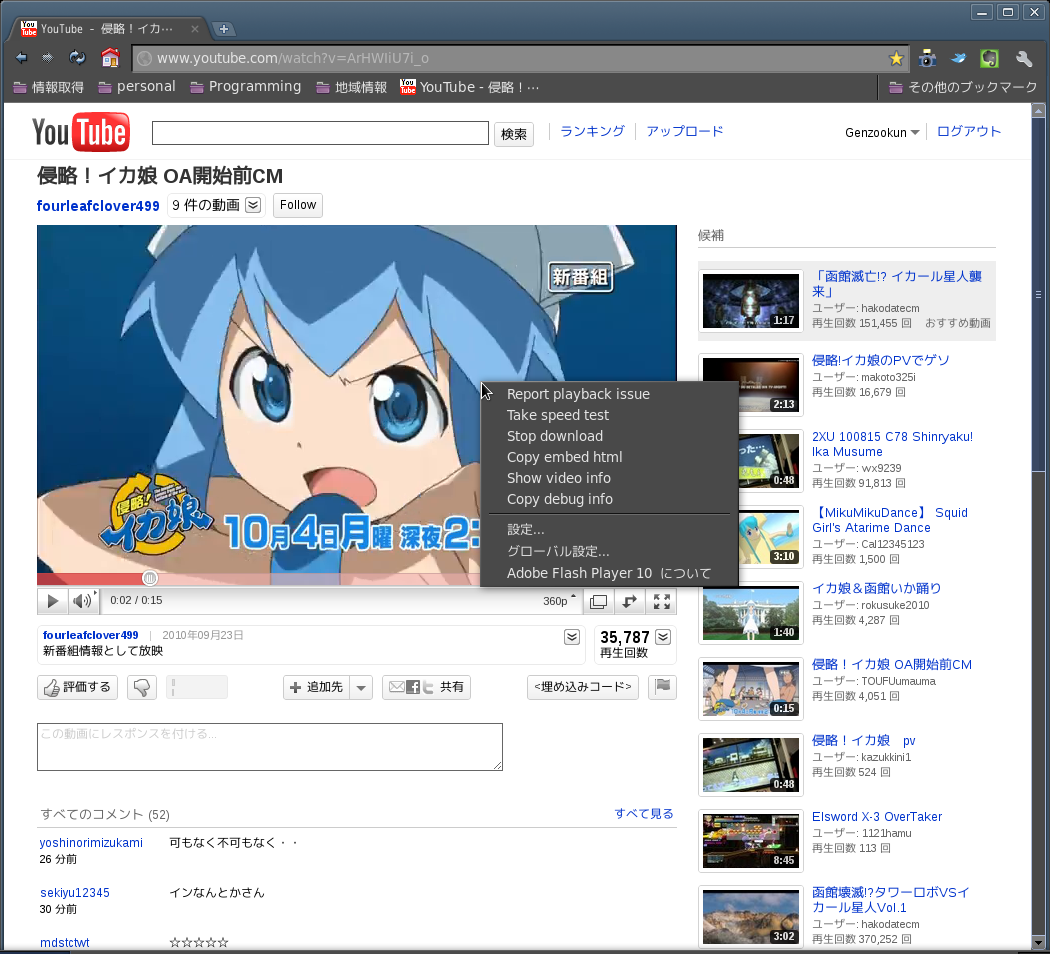This screenshot has height=954, width=1050.
Task: Click the page scrollbar down arrow
Action: tap(1039, 941)
